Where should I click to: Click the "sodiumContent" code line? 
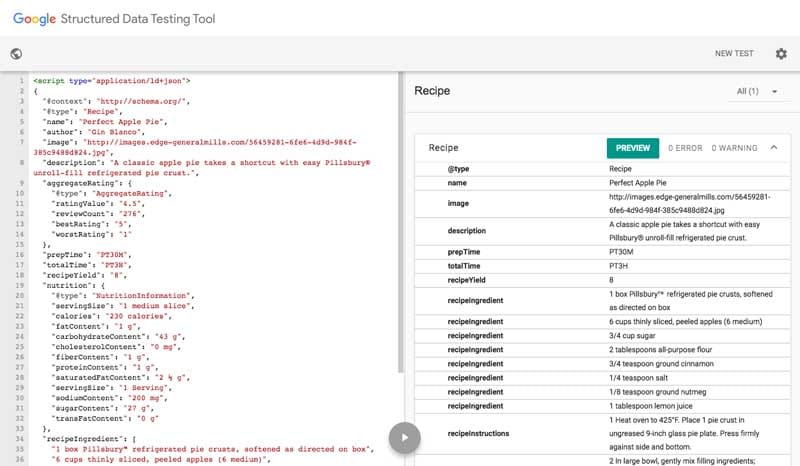click(x=109, y=398)
